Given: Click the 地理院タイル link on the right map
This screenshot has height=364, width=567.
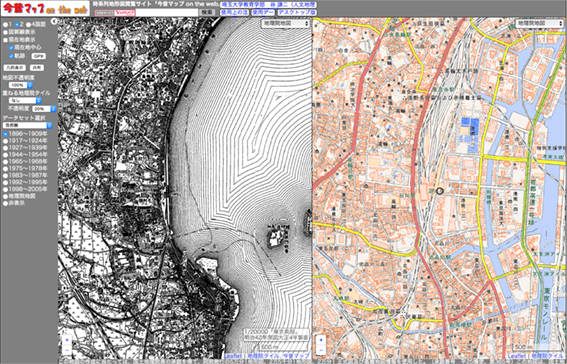Looking at the screenshot, I should 547,356.
